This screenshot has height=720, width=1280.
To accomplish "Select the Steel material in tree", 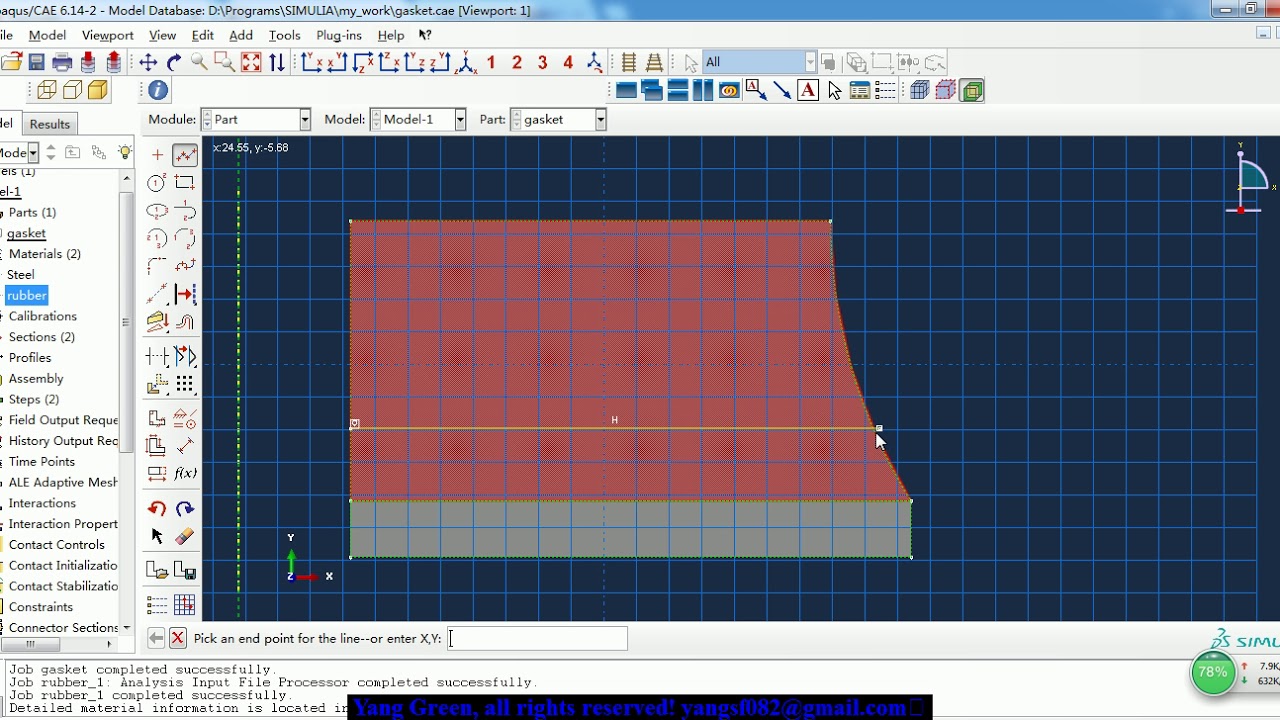I will click(21, 274).
